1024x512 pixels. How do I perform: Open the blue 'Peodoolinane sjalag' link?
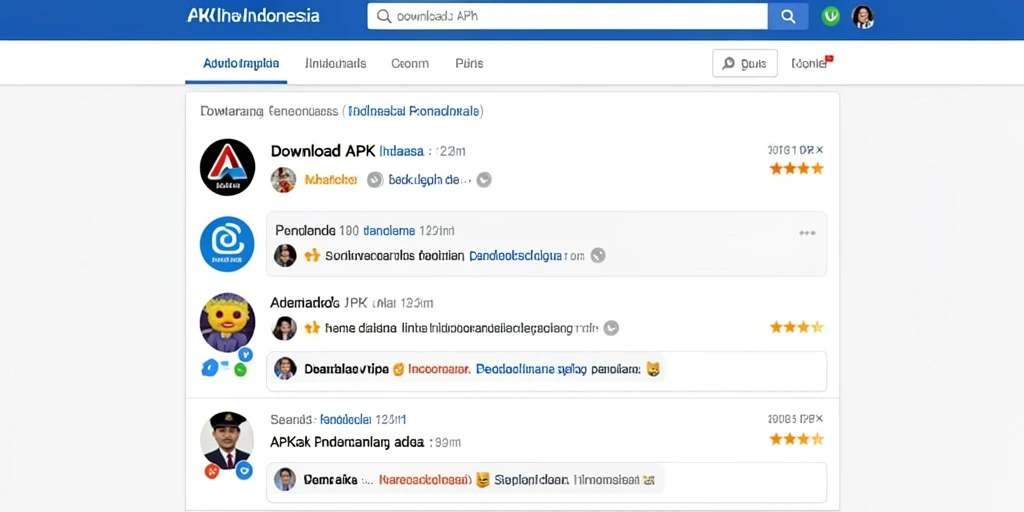[x=531, y=370]
